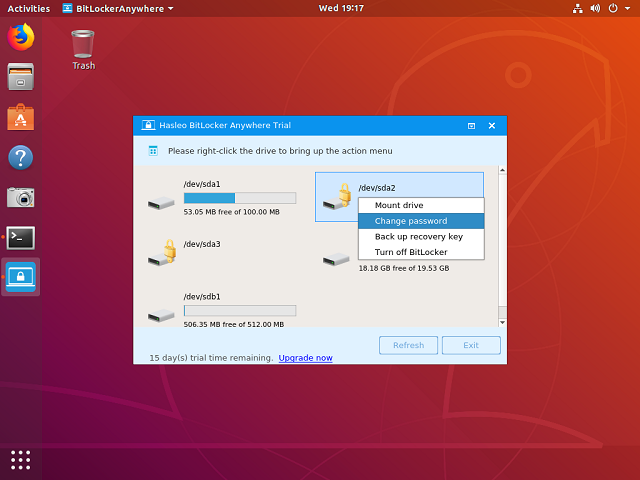Select the locked /dev/sda2 drive icon
The height and width of the screenshot is (480, 640).
tap(337, 197)
